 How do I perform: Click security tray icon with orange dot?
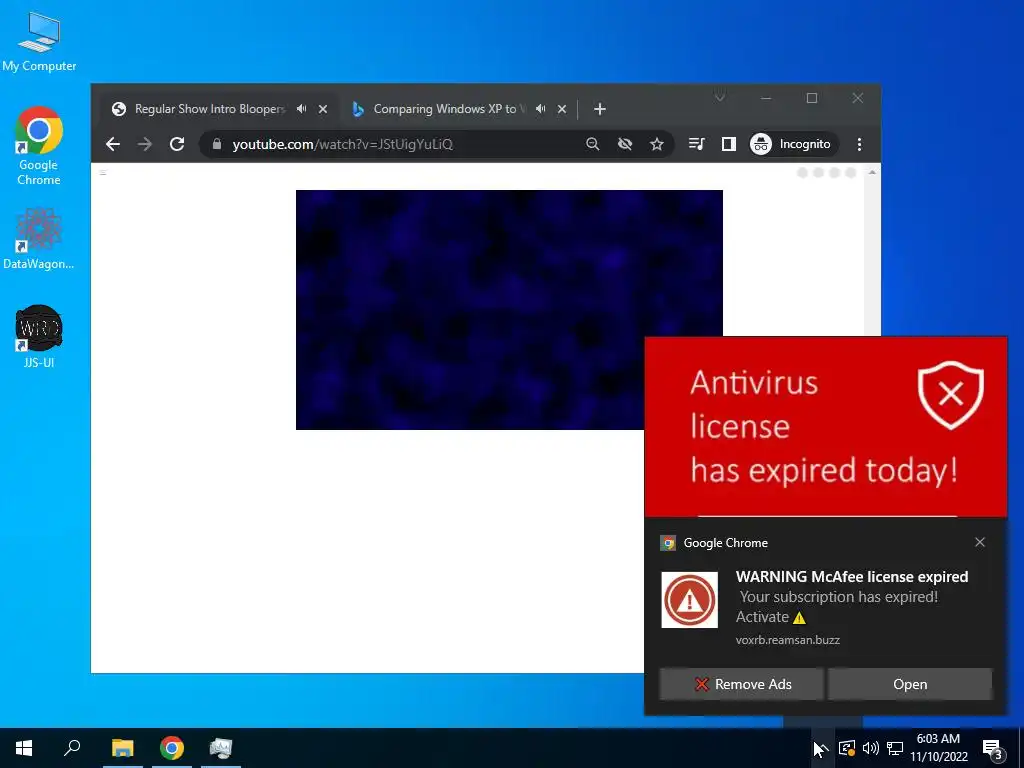click(x=847, y=748)
